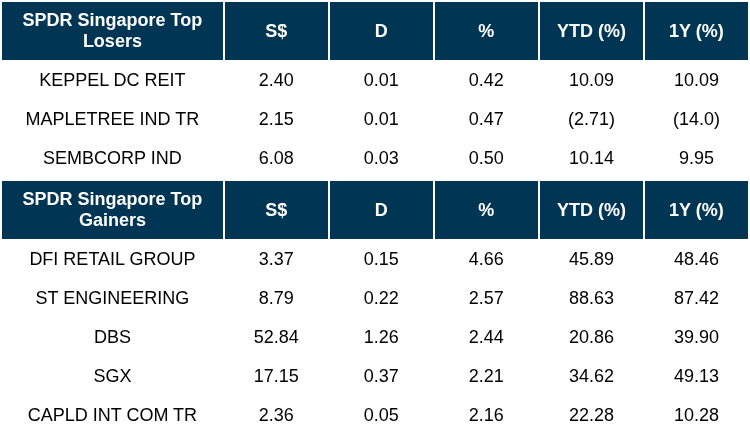Select the ST ENGINEERING stock name
The image size is (750, 436).
(x=112, y=298)
